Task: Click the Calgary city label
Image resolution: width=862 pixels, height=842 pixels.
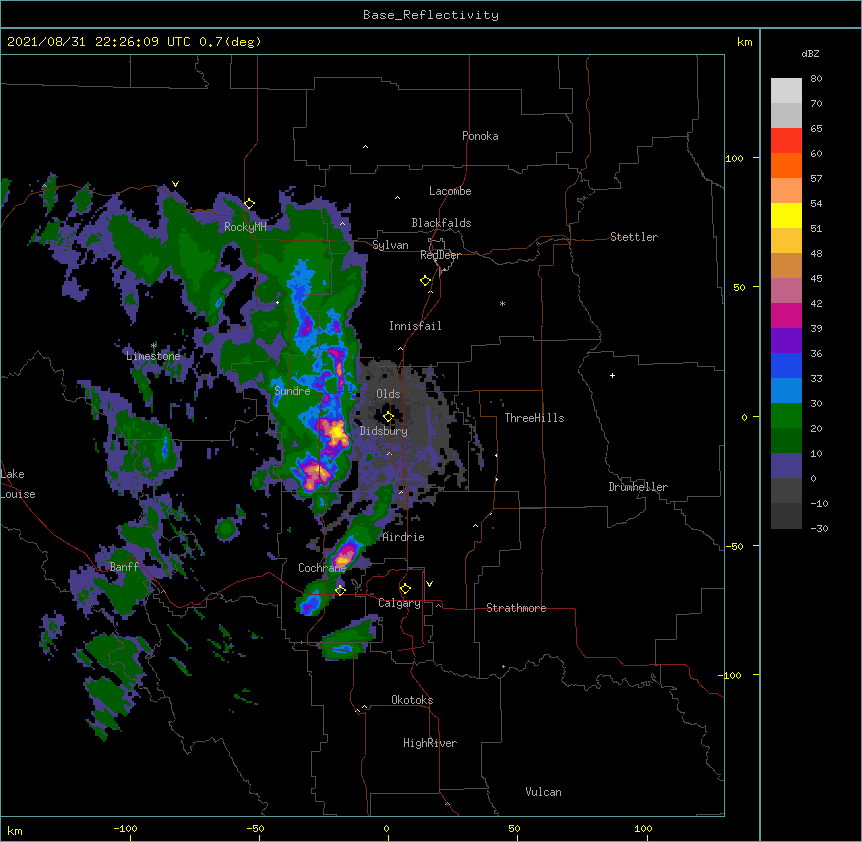Action: click(399, 603)
